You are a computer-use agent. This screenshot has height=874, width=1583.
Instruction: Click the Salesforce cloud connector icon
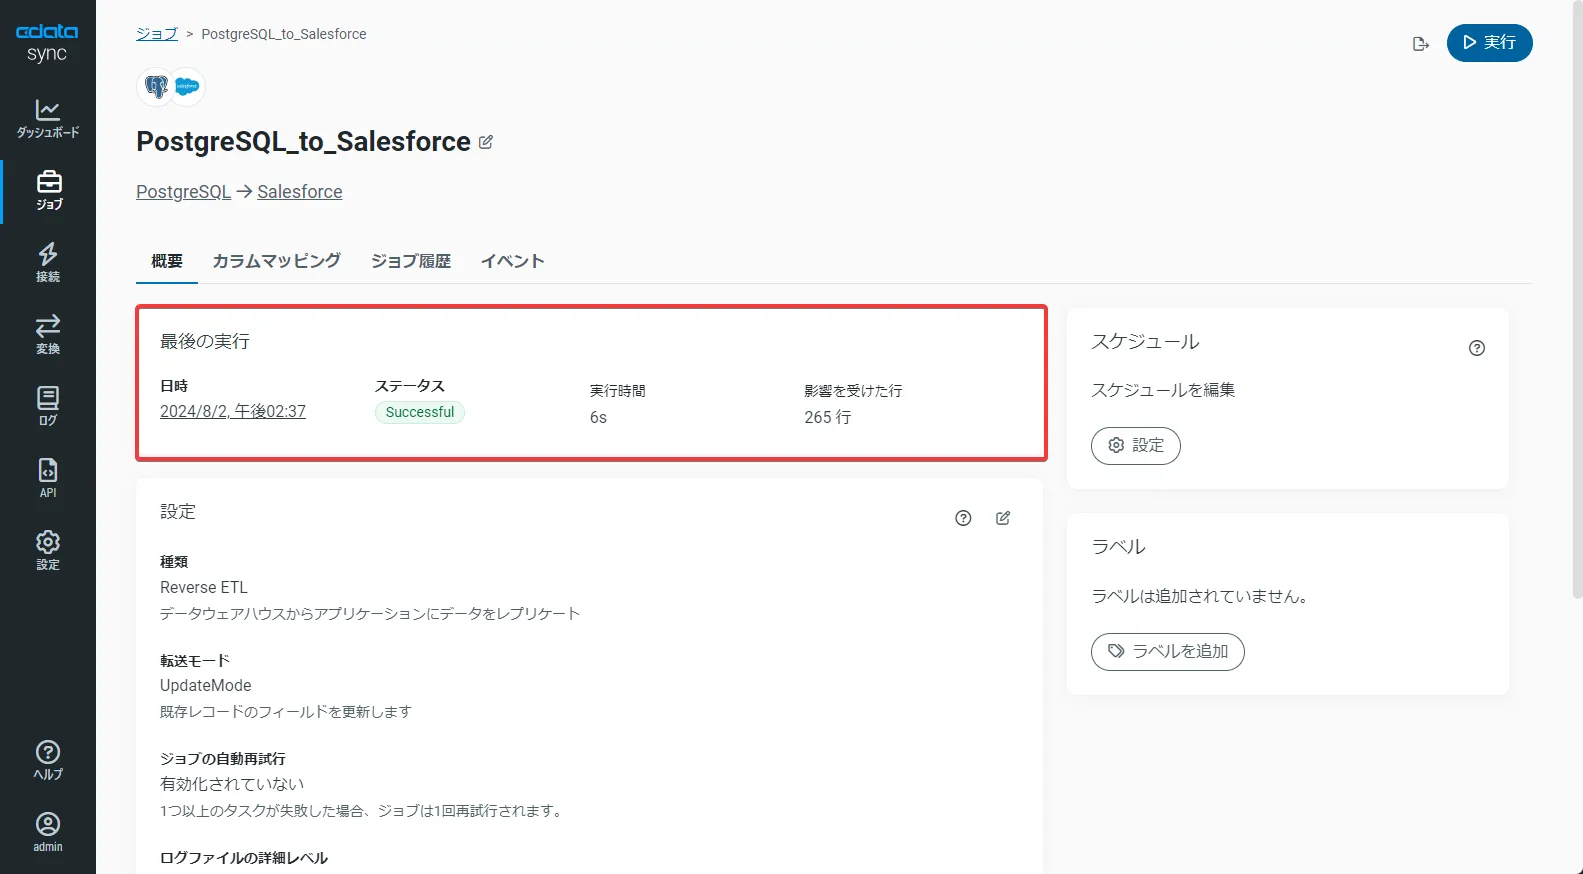click(x=187, y=87)
